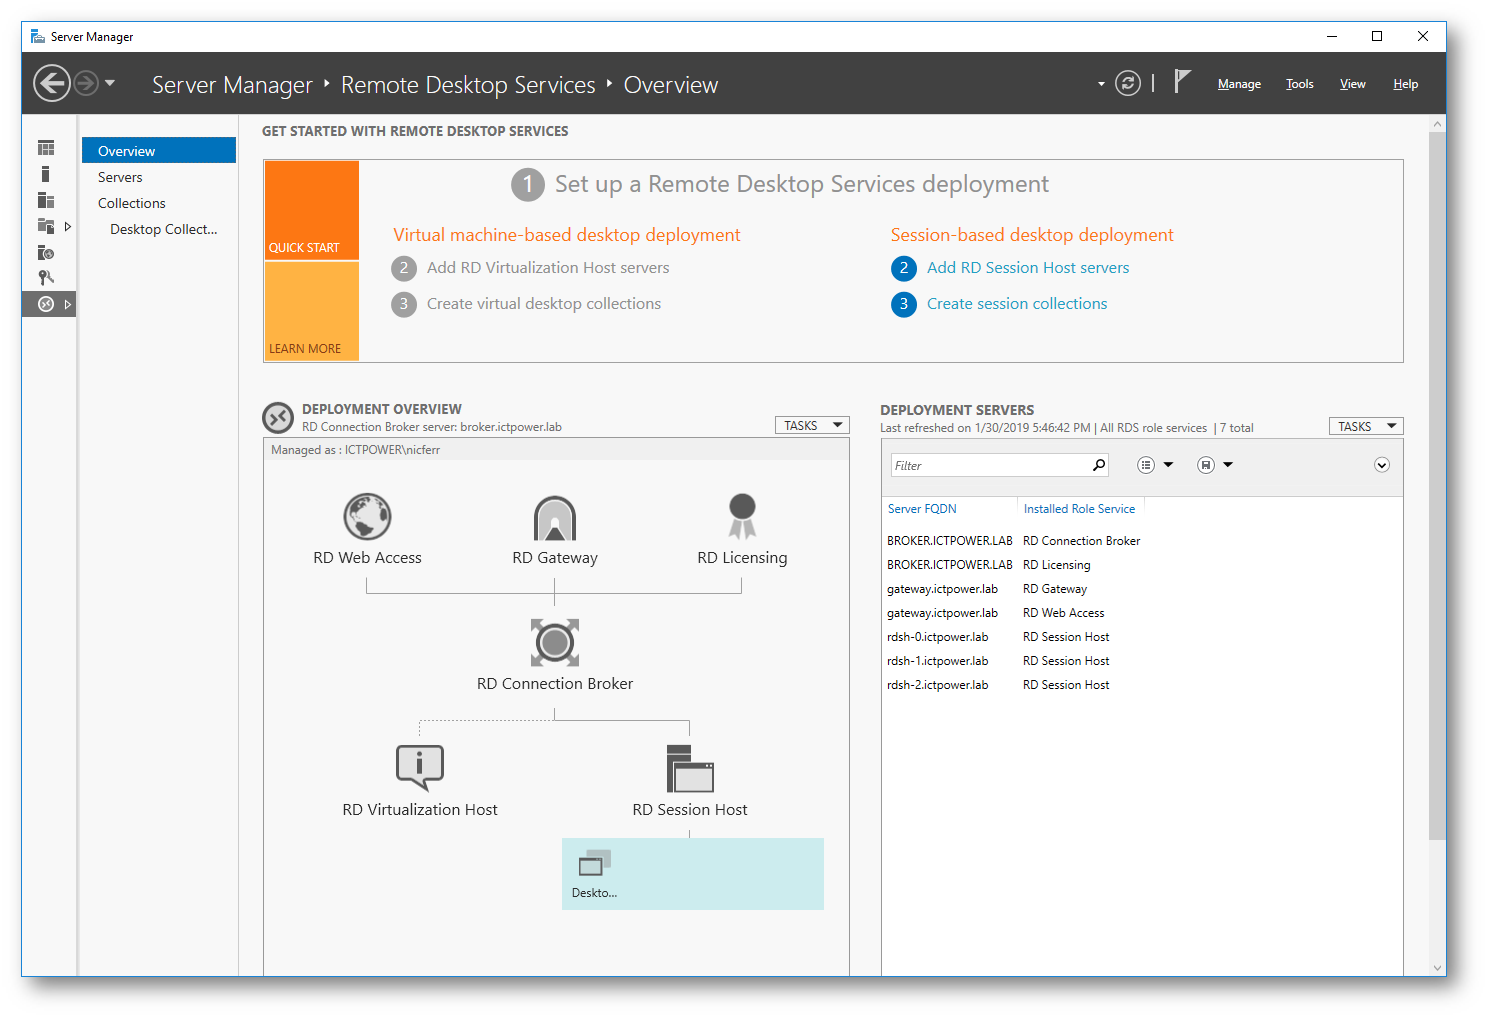Viewport: 1489px width, 1019px height.
Task: Click Create virtual desktop collections
Action: point(544,304)
